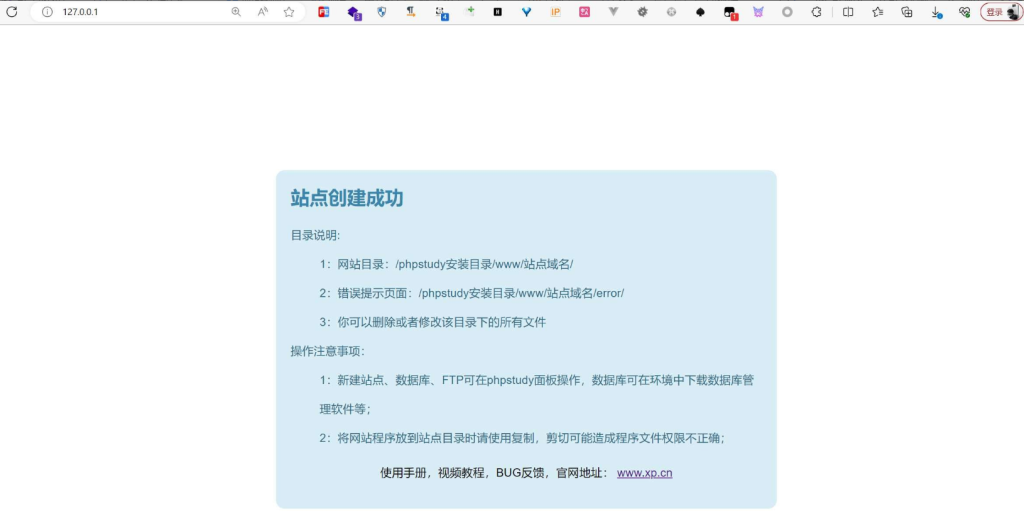Open the downloads icon
1024x511 pixels.
[936, 12]
